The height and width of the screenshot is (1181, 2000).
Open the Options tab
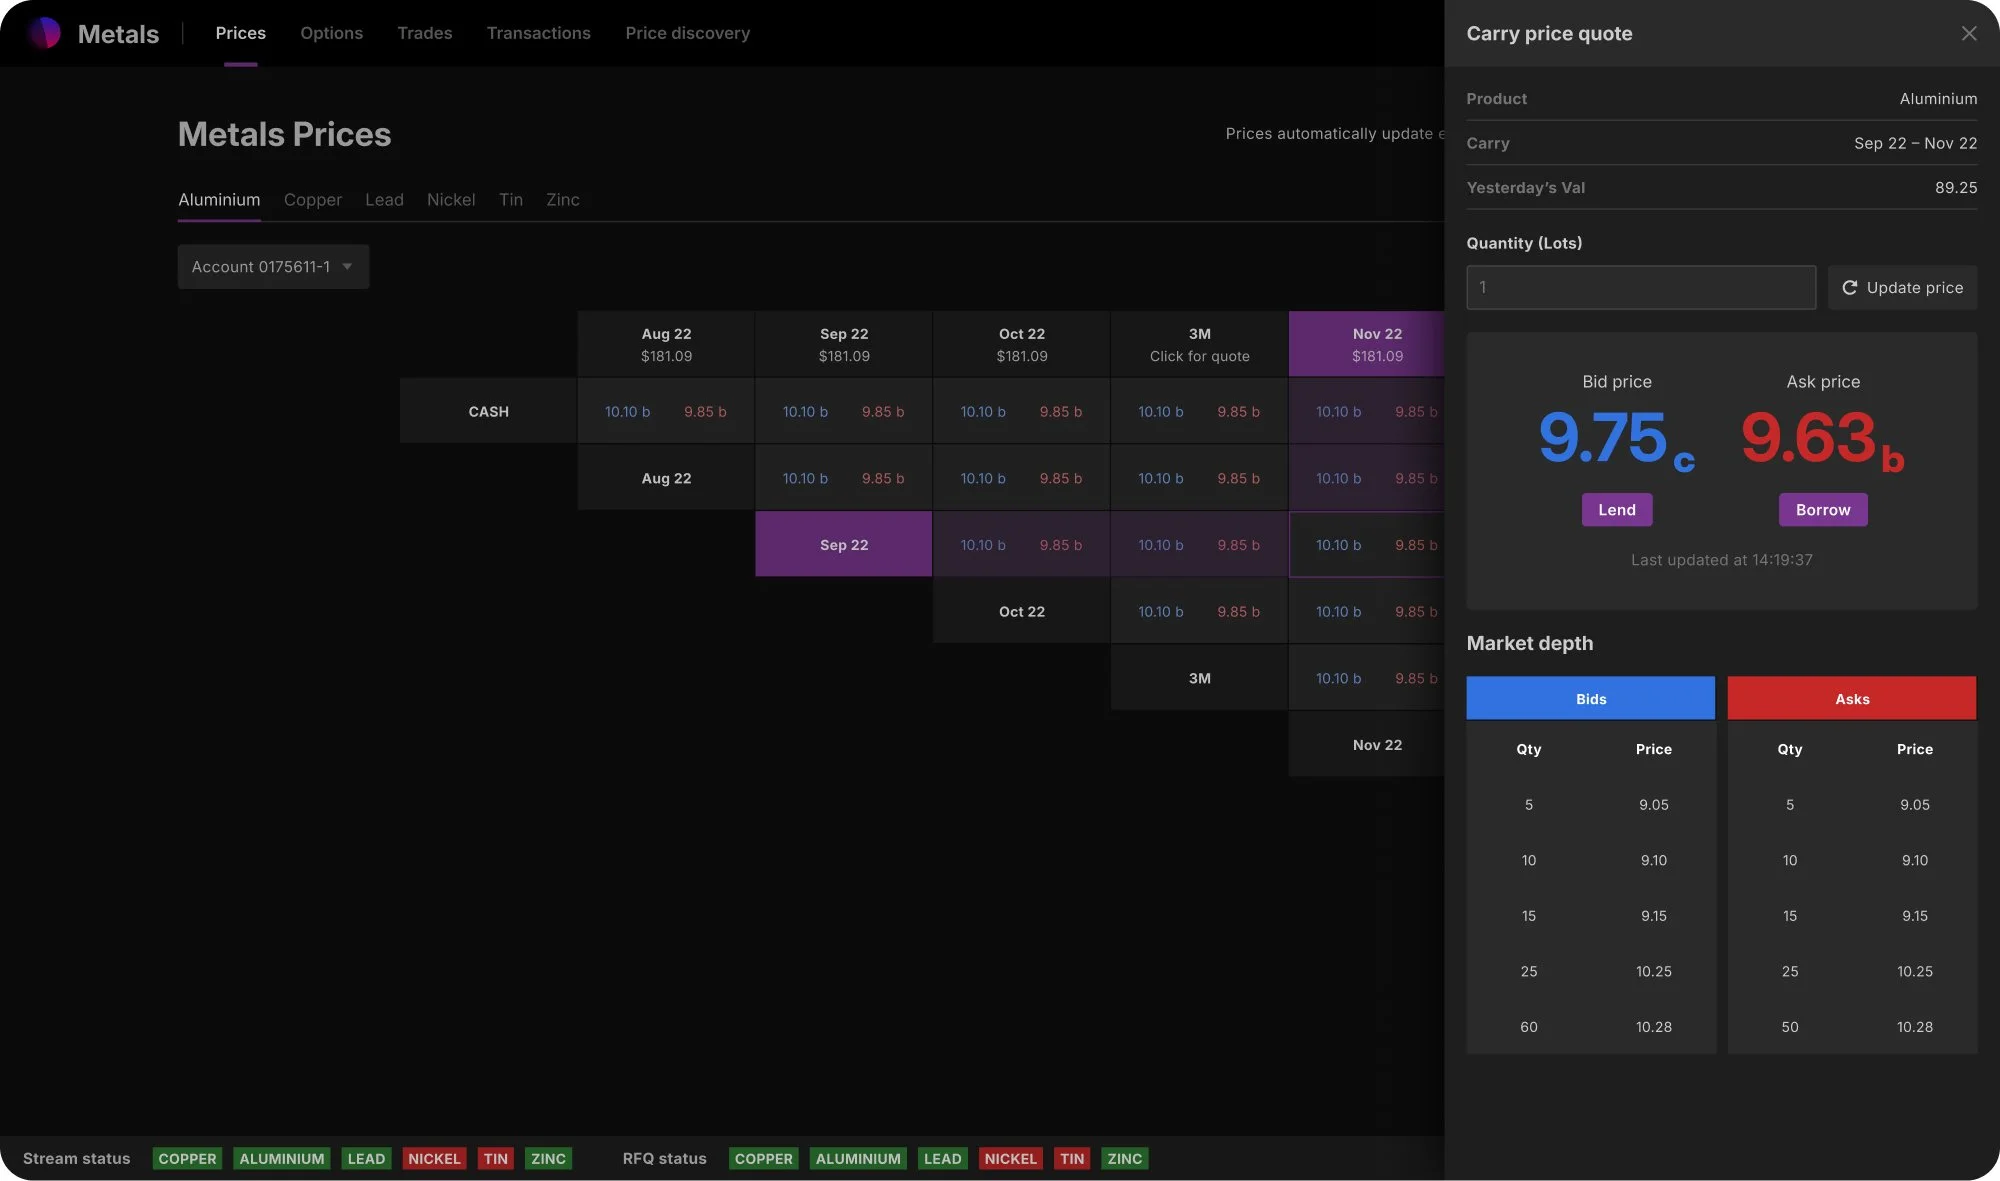(x=331, y=33)
